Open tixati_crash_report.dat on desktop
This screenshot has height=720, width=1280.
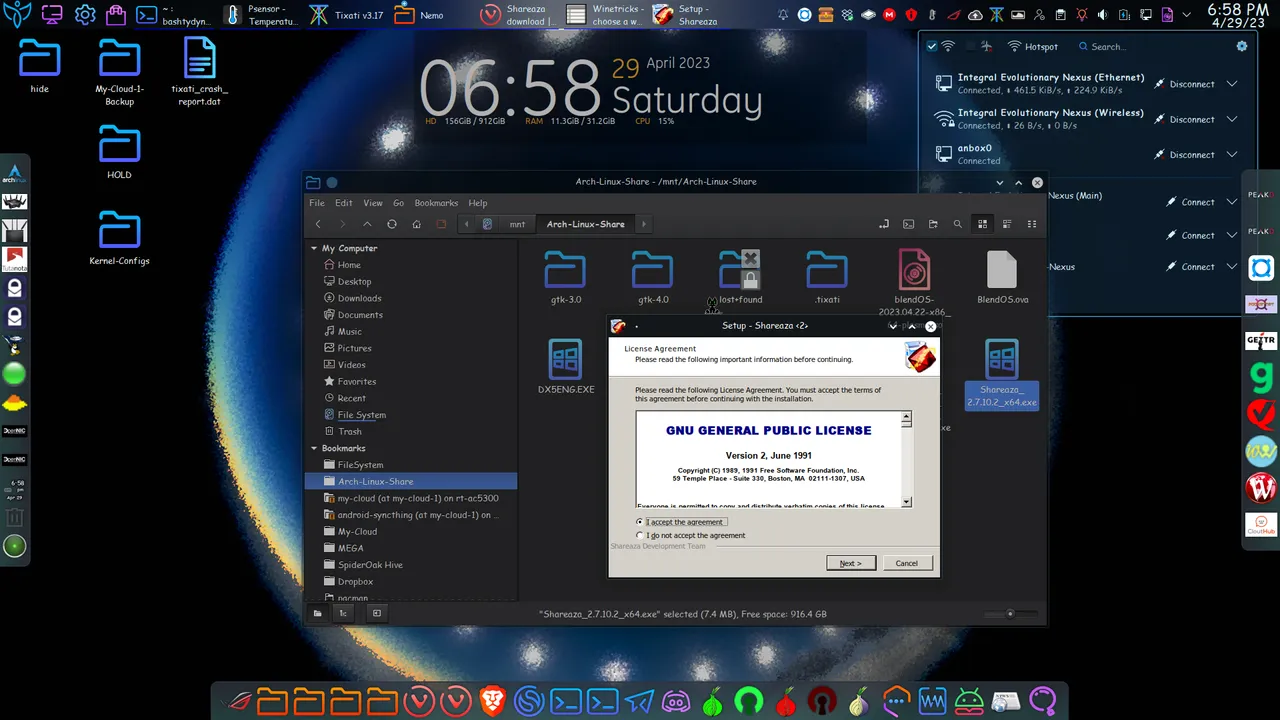[x=199, y=71]
